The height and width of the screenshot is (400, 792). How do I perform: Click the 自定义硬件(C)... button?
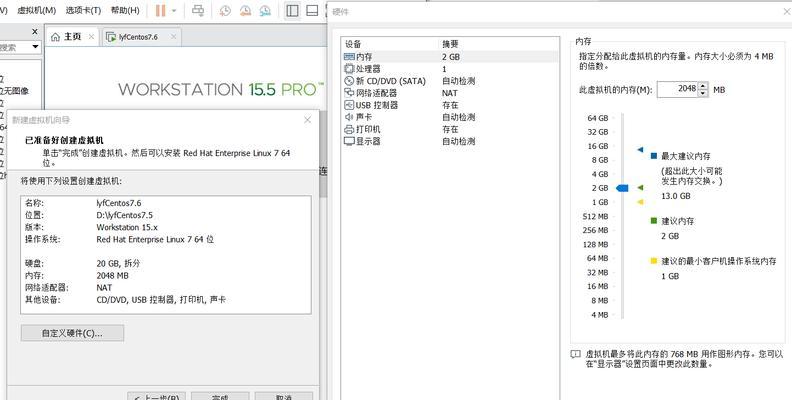point(72,333)
